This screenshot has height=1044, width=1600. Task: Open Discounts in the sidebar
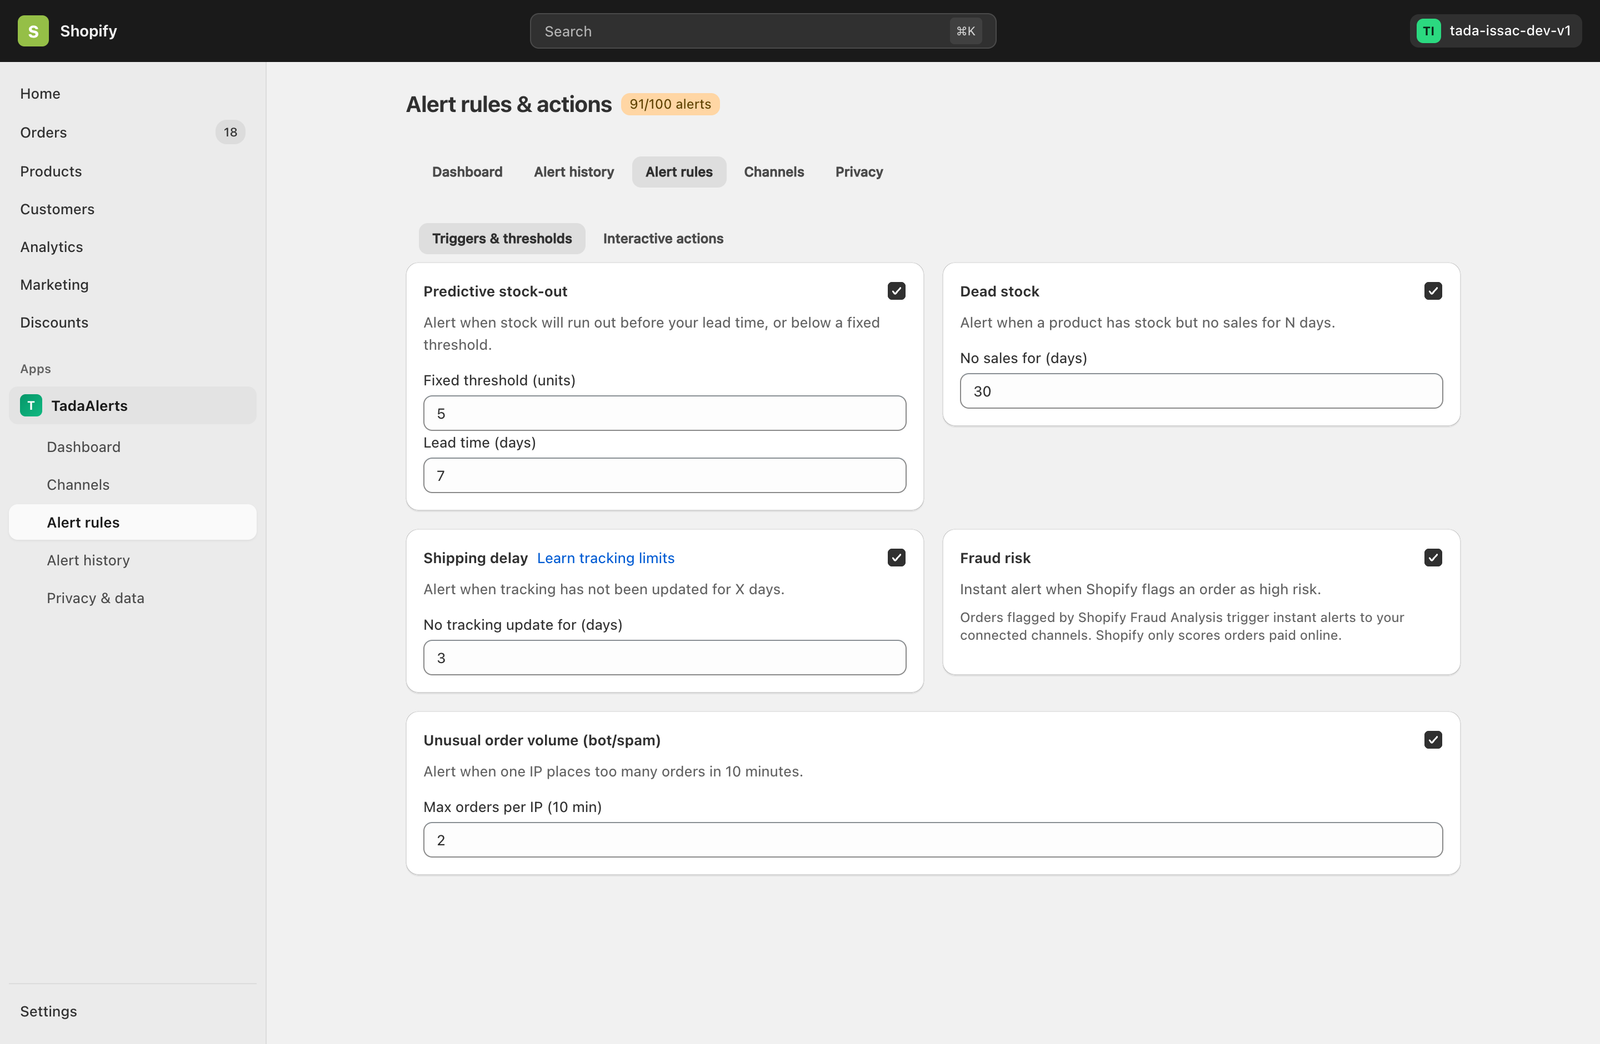132,323
